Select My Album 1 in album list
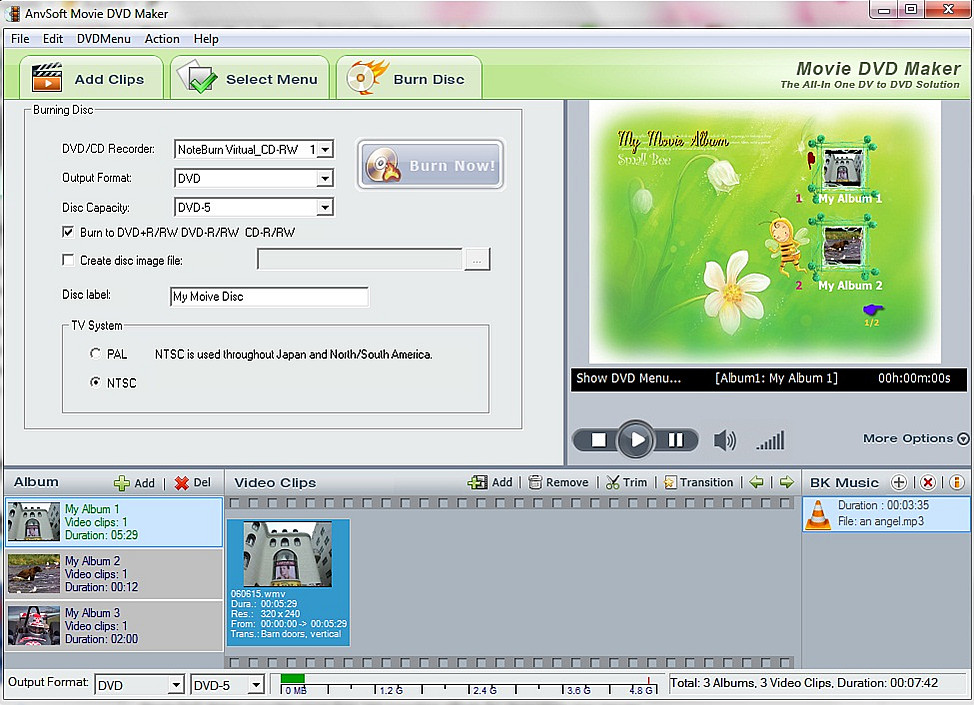Image resolution: width=974 pixels, height=705 pixels. coord(114,522)
